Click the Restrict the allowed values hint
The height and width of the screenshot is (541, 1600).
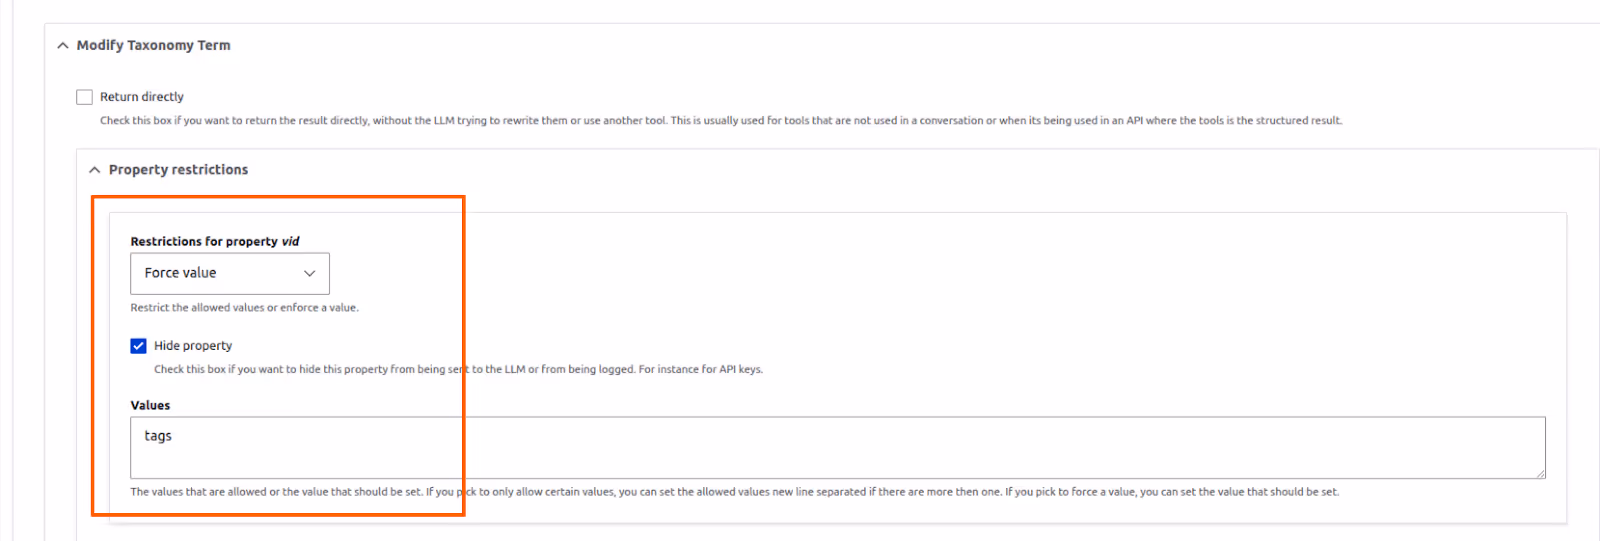(244, 307)
